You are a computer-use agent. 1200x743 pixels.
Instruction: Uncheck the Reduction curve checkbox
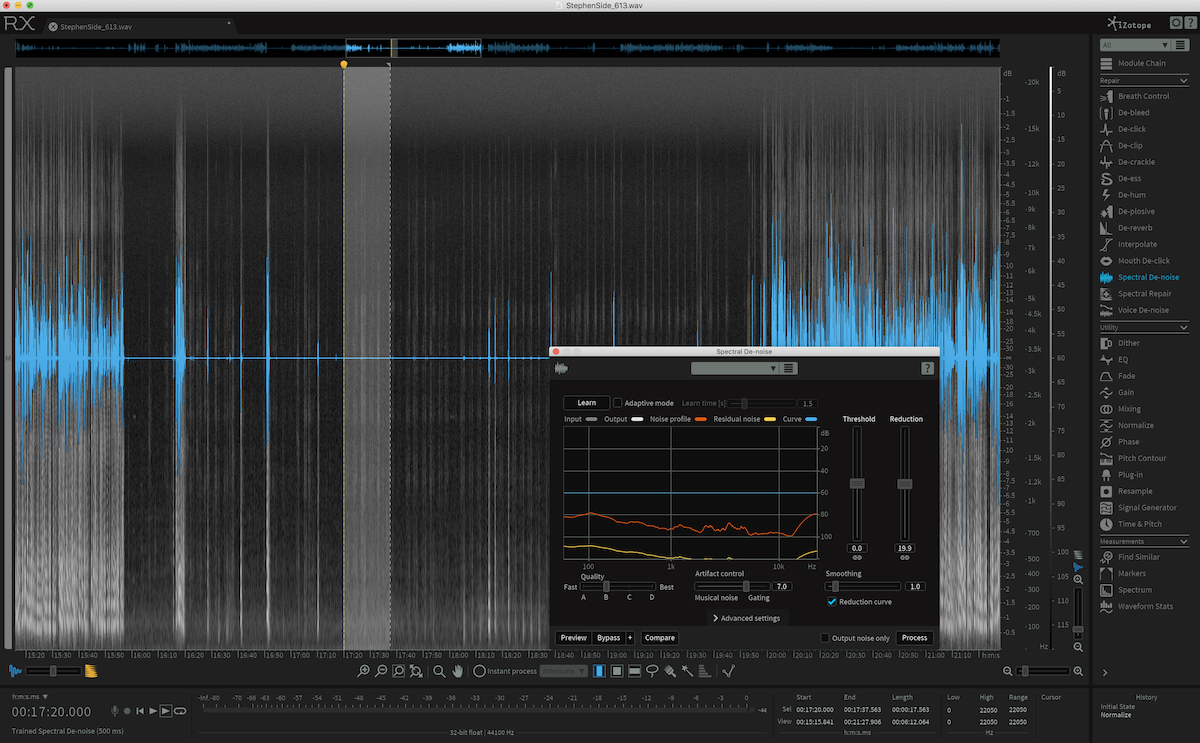pos(831,602)
